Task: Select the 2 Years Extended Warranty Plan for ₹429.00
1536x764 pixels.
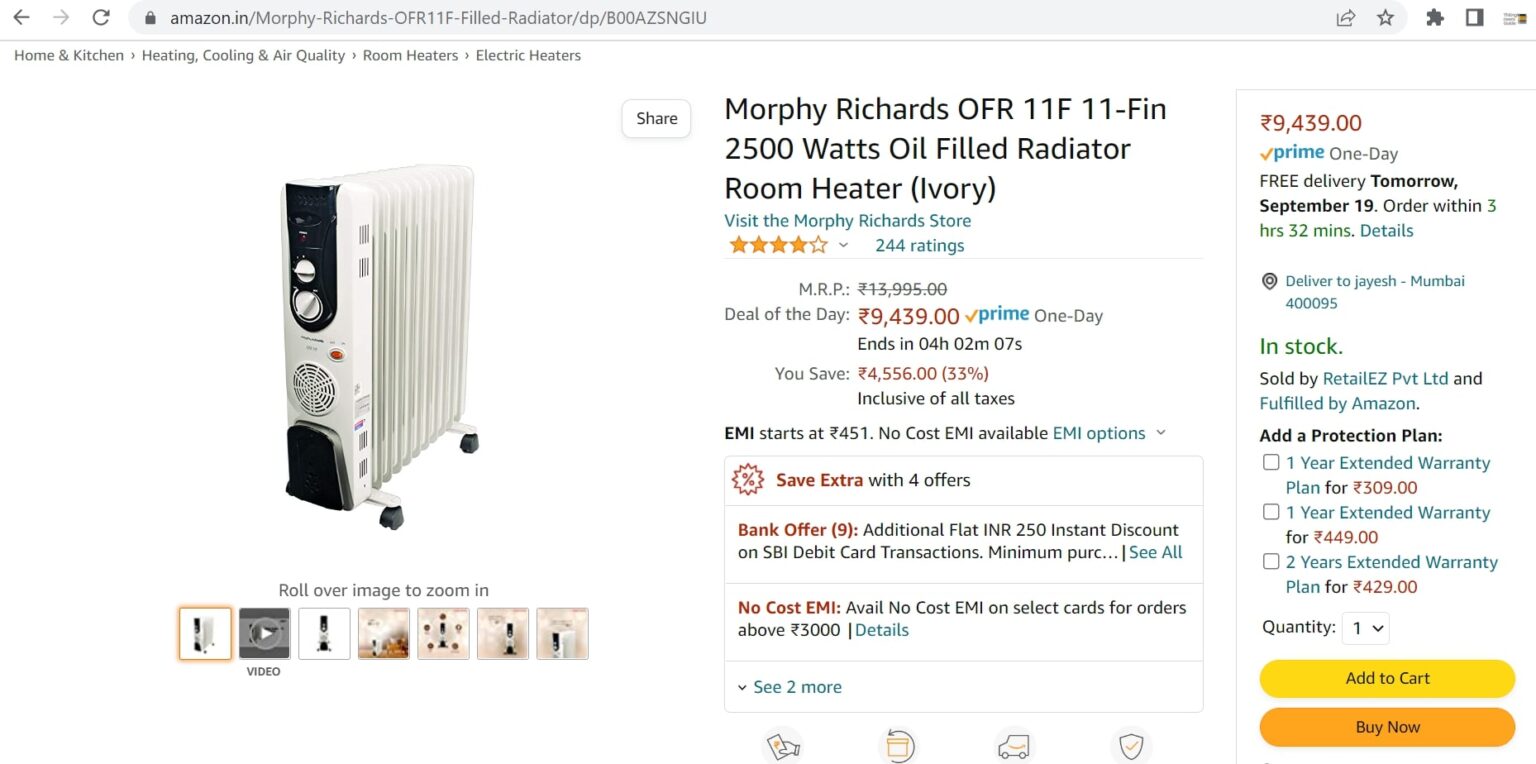Action: 1271,562
